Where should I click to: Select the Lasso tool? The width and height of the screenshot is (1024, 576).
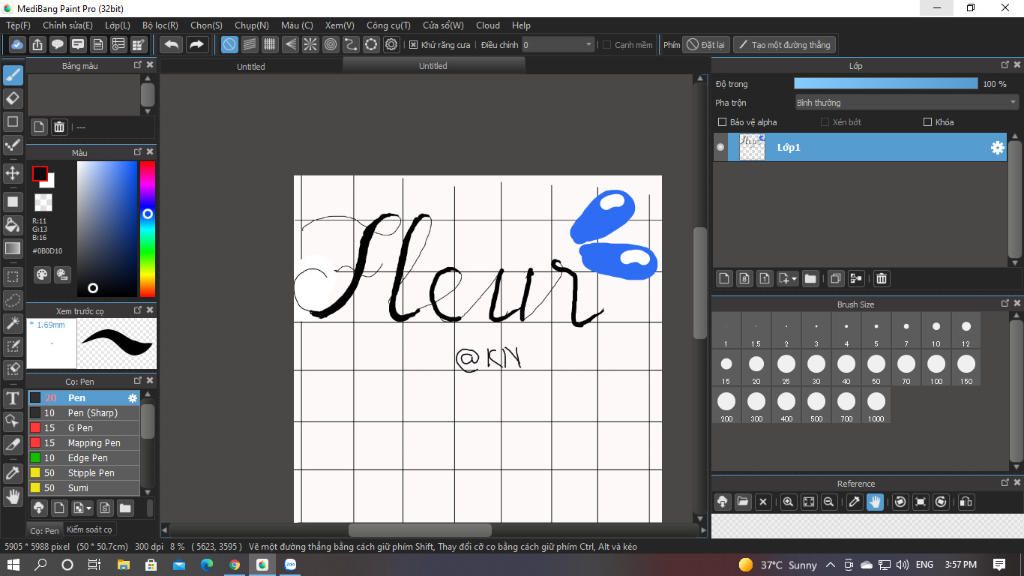click(x=12, y=300)
